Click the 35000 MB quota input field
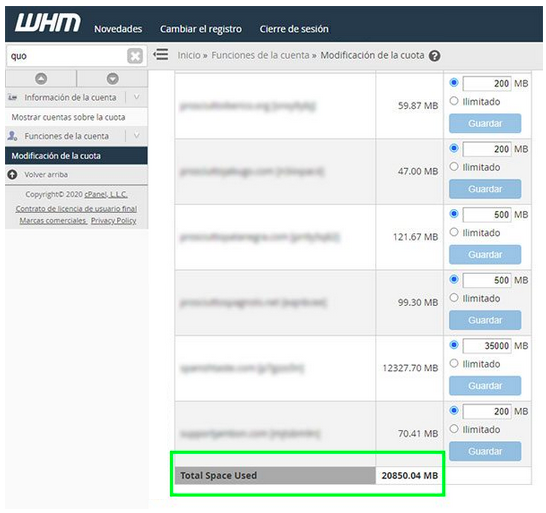Image resolution: width=546 pixels, height=513 pixels. click(x=487, y=346)
